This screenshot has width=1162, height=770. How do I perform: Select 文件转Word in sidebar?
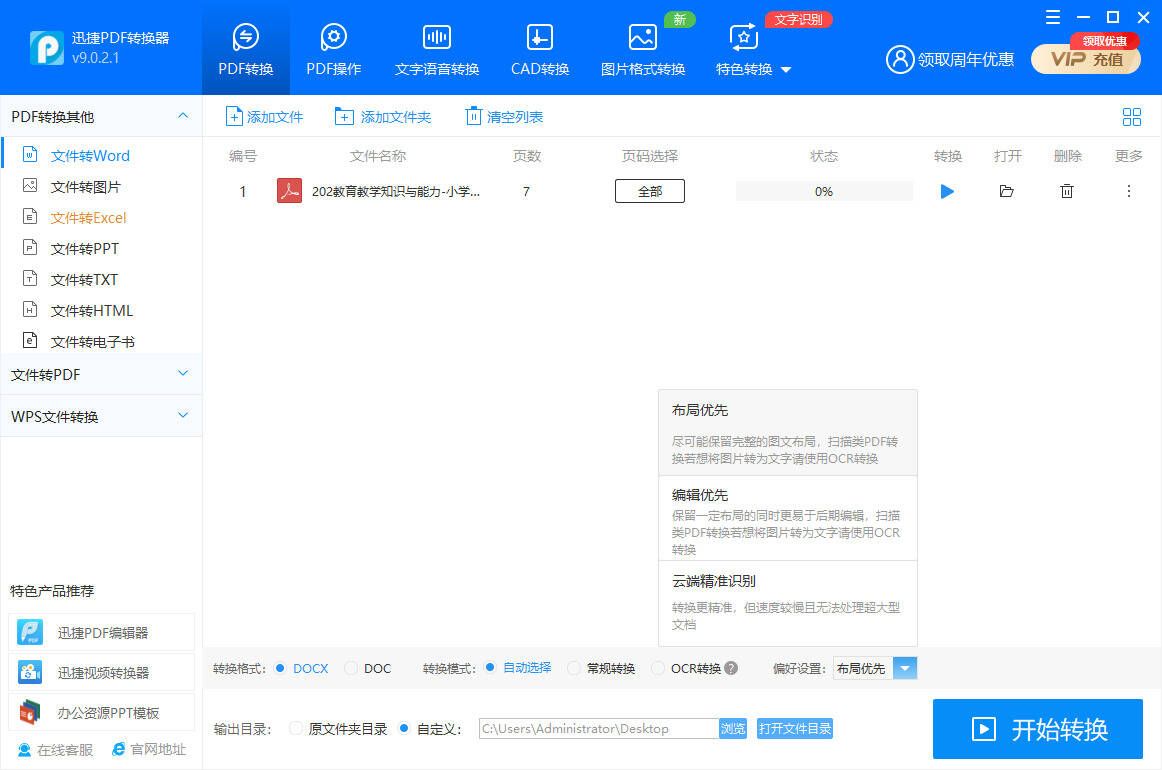click(90, 156)
